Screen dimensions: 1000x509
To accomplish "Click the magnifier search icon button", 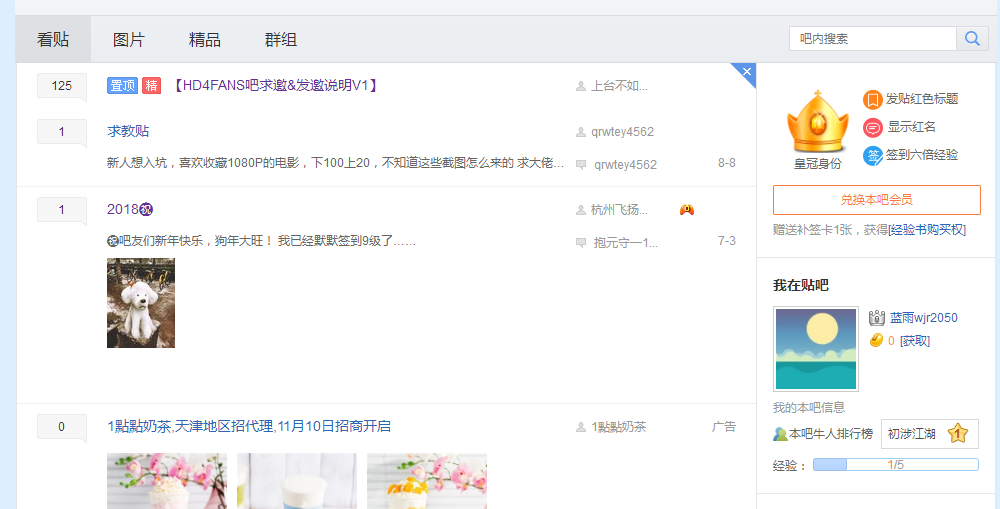I will tap(972, 39).
